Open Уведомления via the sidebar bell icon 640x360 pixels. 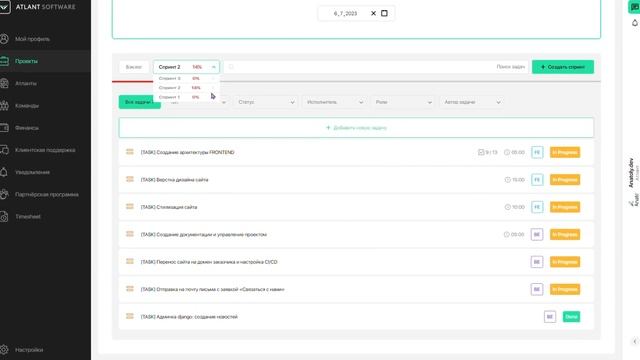pos(4,172)
